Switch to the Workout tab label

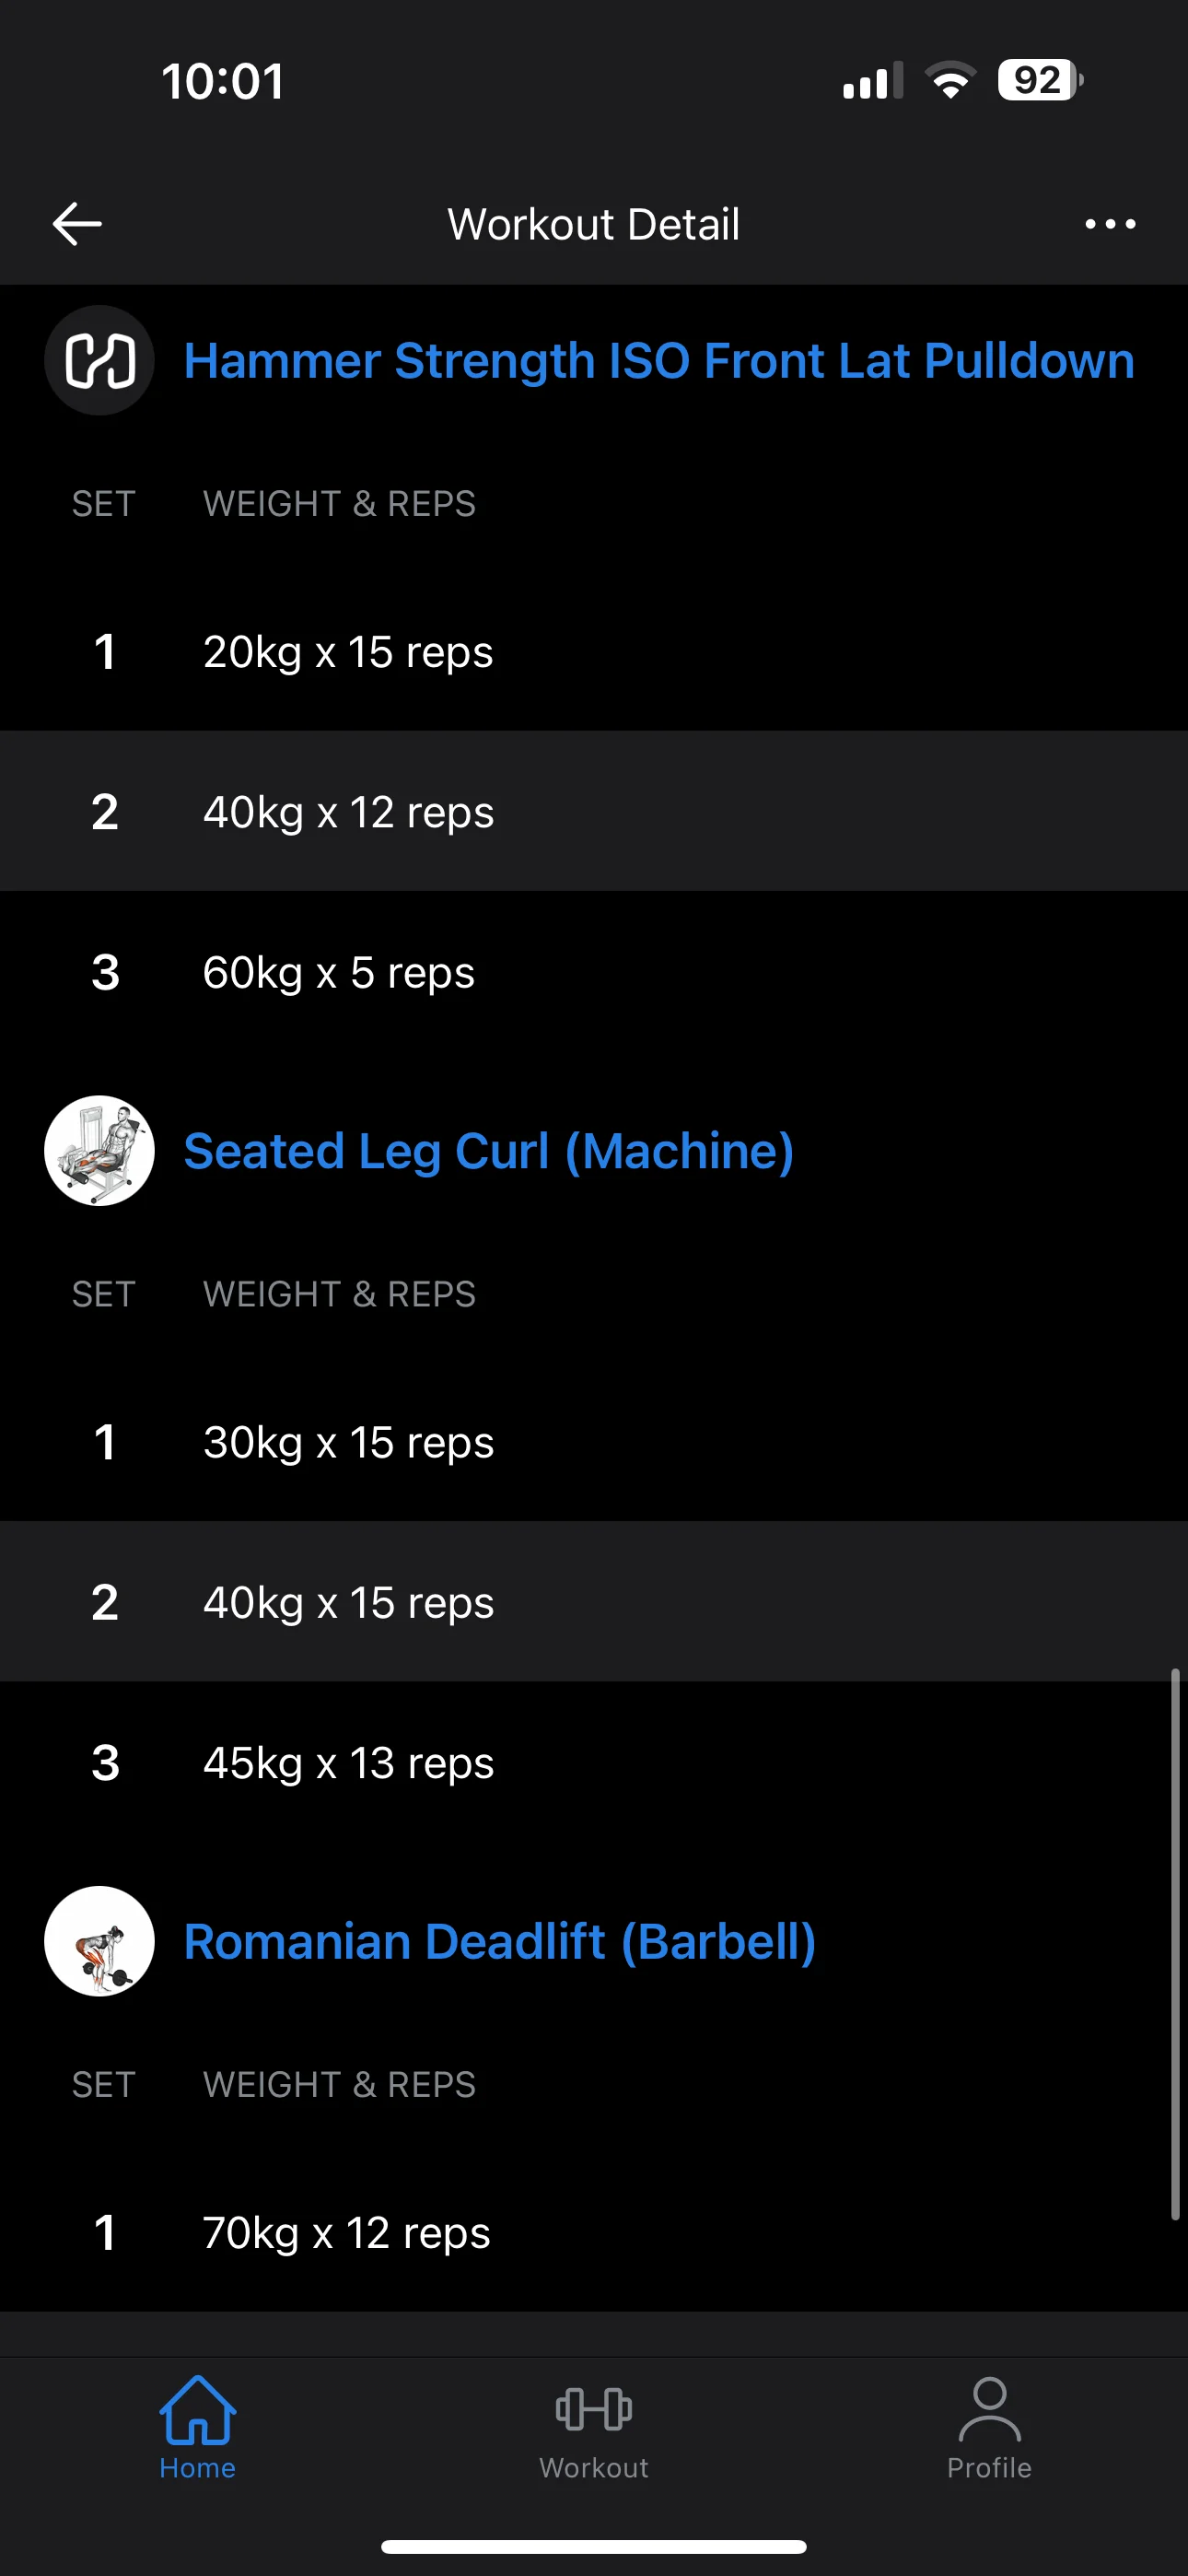(594, 2468)
